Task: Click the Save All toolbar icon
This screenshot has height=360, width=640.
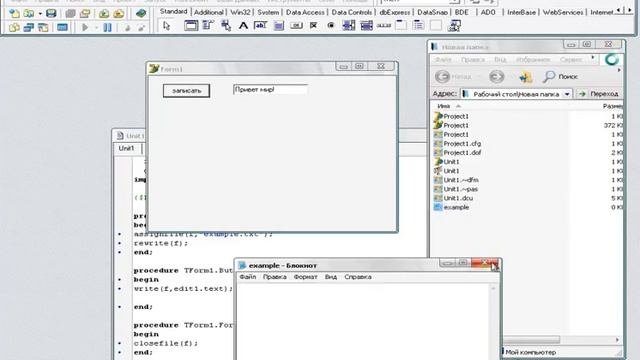Action: [71, 13]
